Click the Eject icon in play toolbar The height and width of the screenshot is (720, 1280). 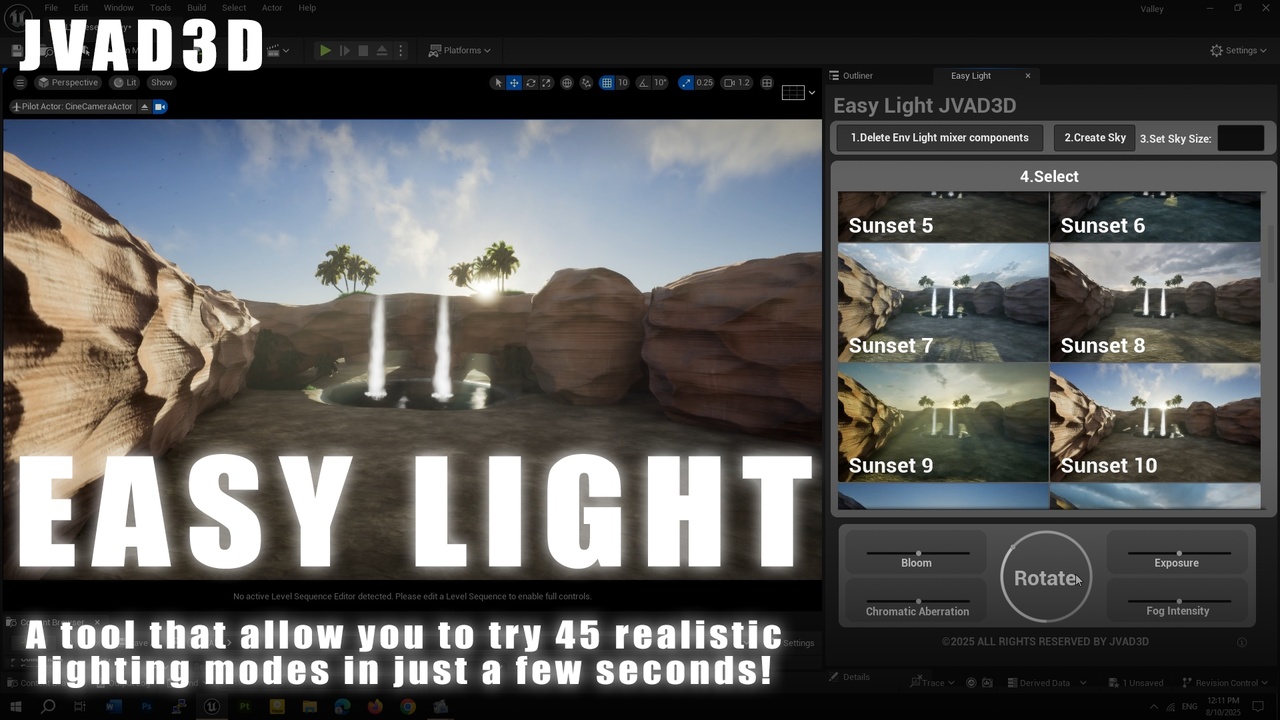(382, 50)
